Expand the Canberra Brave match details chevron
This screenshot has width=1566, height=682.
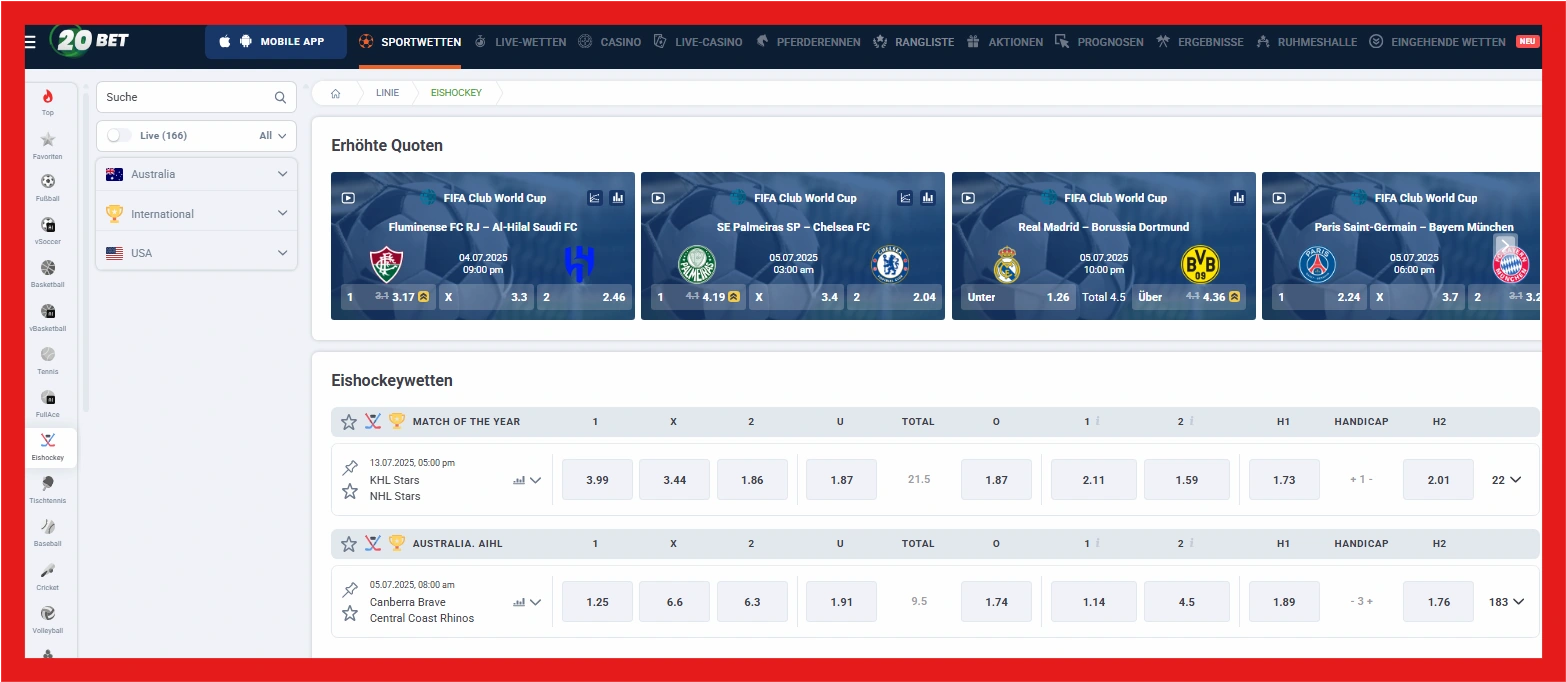point(535,602)
